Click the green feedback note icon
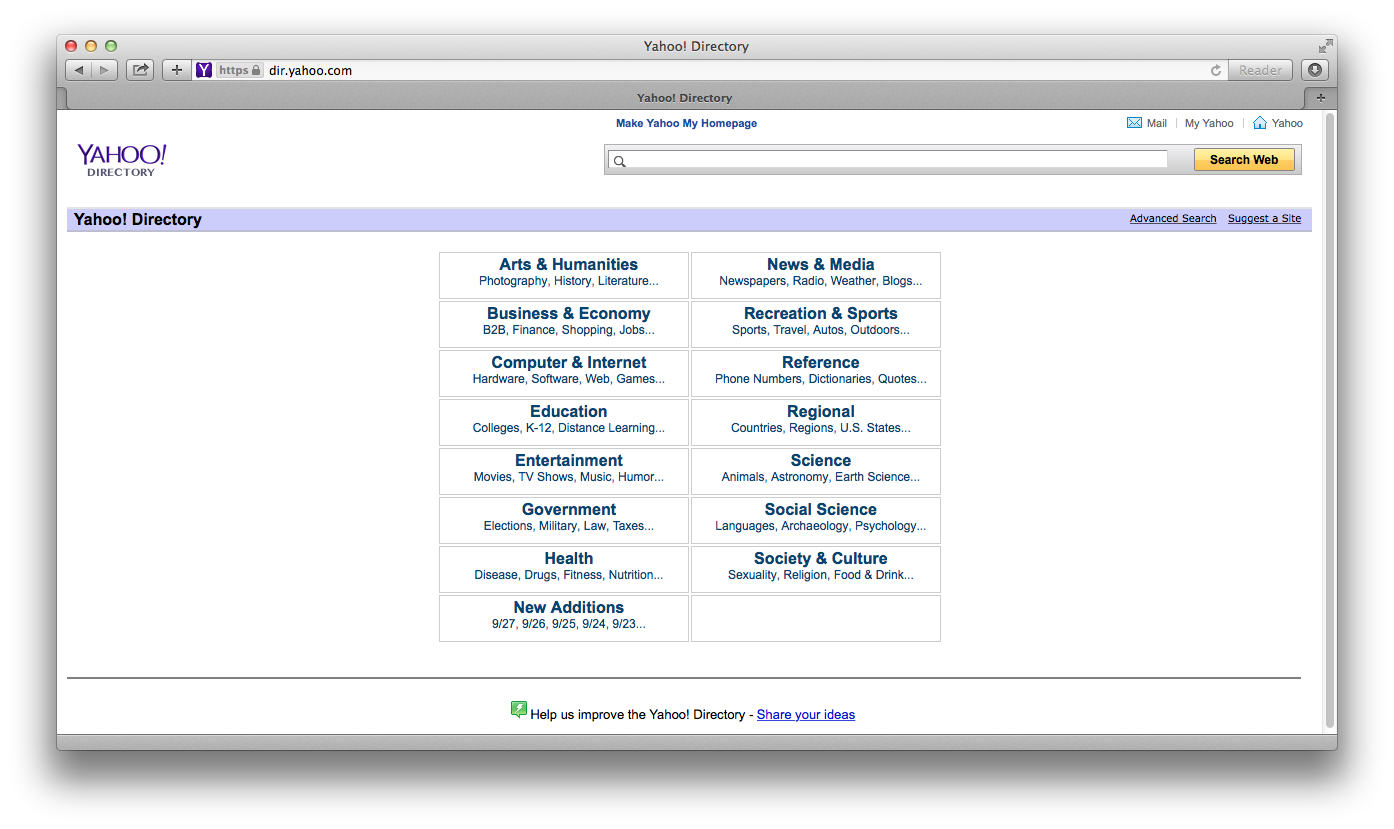Screen dimensions: 1394x829 coord(518,710)
